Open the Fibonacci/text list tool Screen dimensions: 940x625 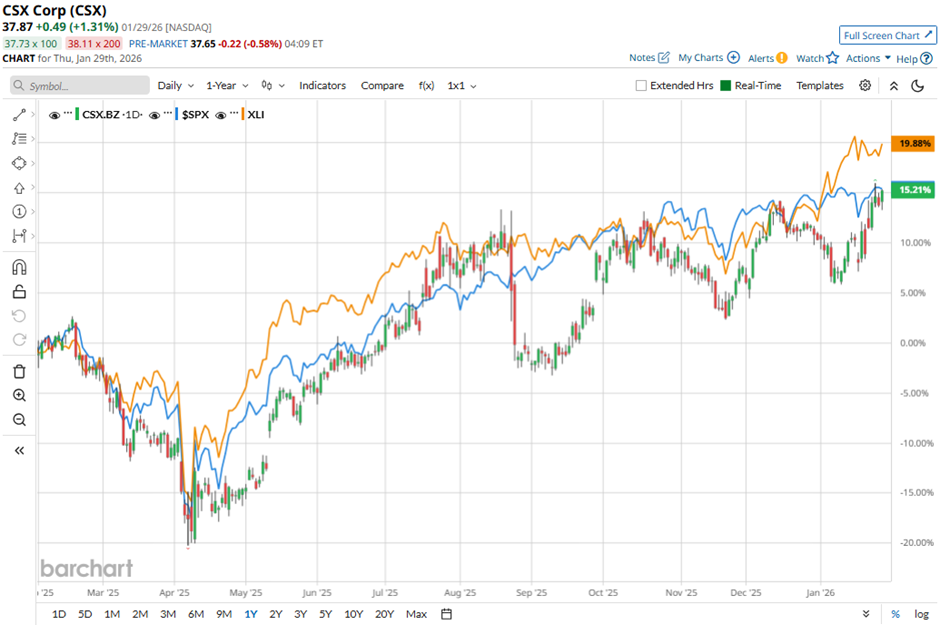coord(19,139)
